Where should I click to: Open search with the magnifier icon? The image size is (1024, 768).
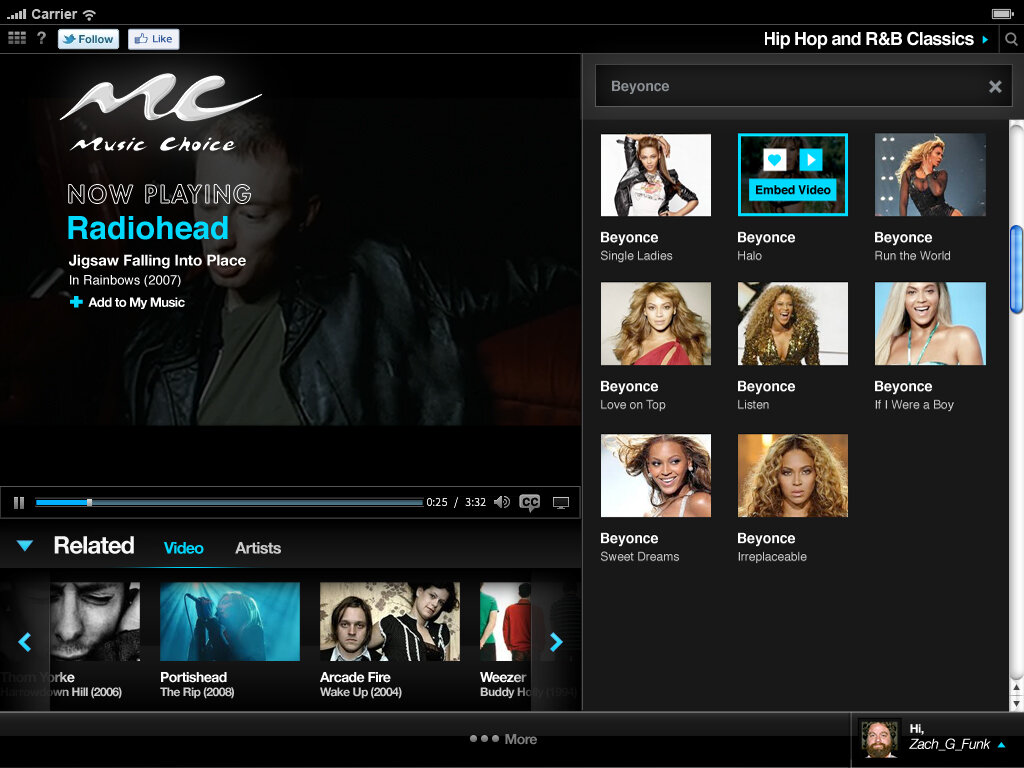coord(1011,39)
